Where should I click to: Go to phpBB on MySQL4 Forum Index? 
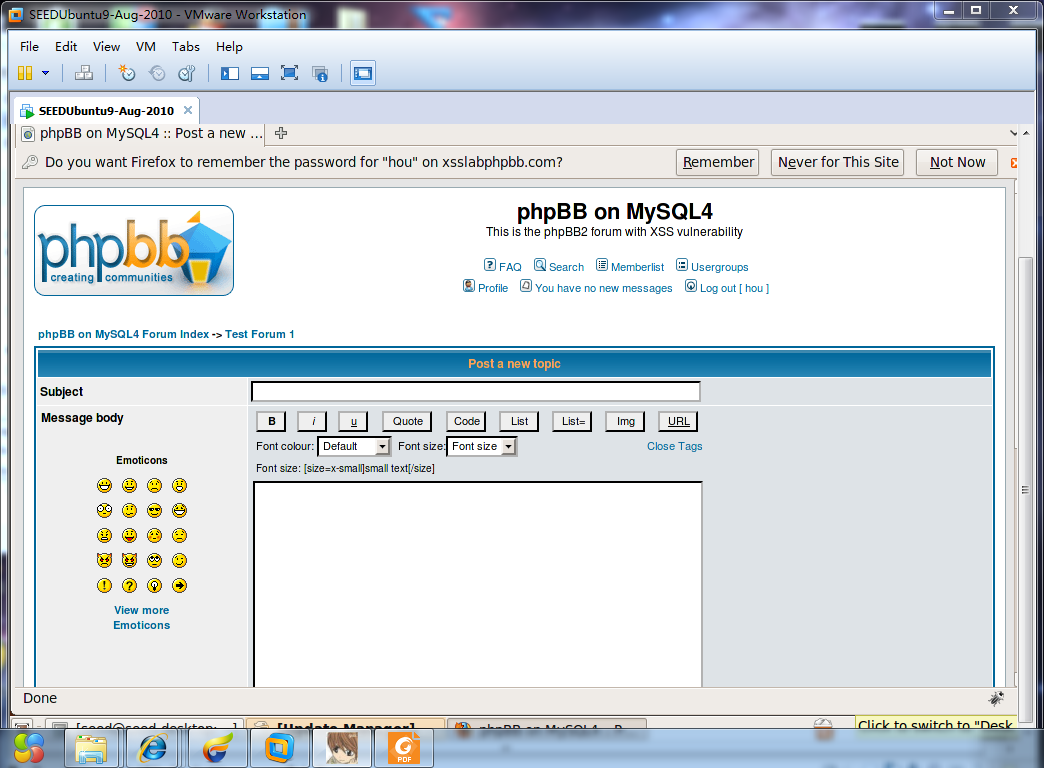[123, 334]
